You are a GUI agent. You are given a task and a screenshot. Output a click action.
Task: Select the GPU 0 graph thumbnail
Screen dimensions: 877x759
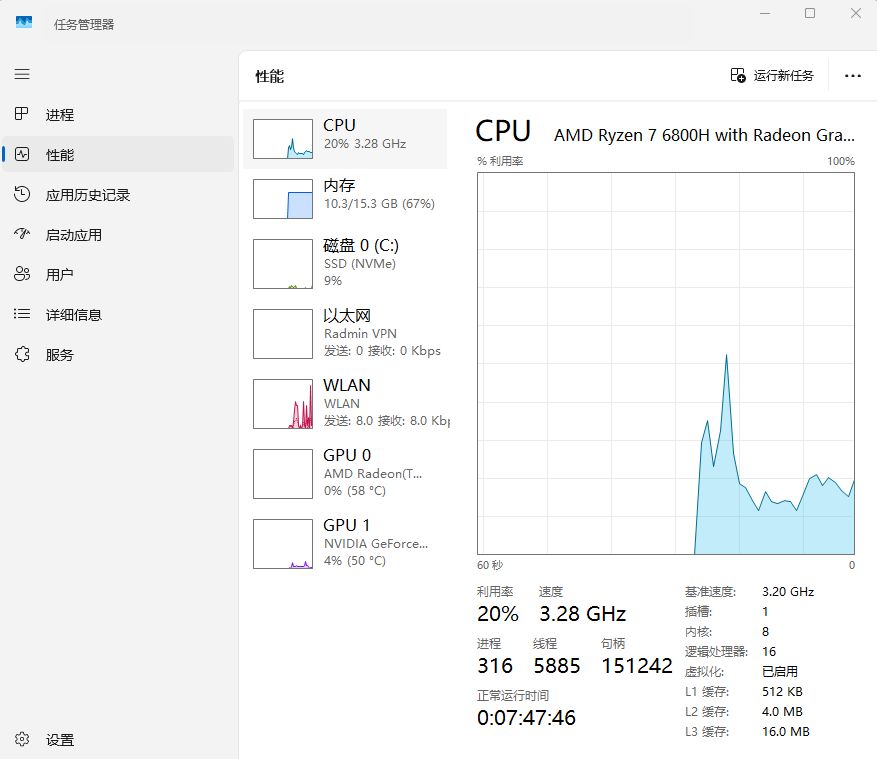(283, 474)
